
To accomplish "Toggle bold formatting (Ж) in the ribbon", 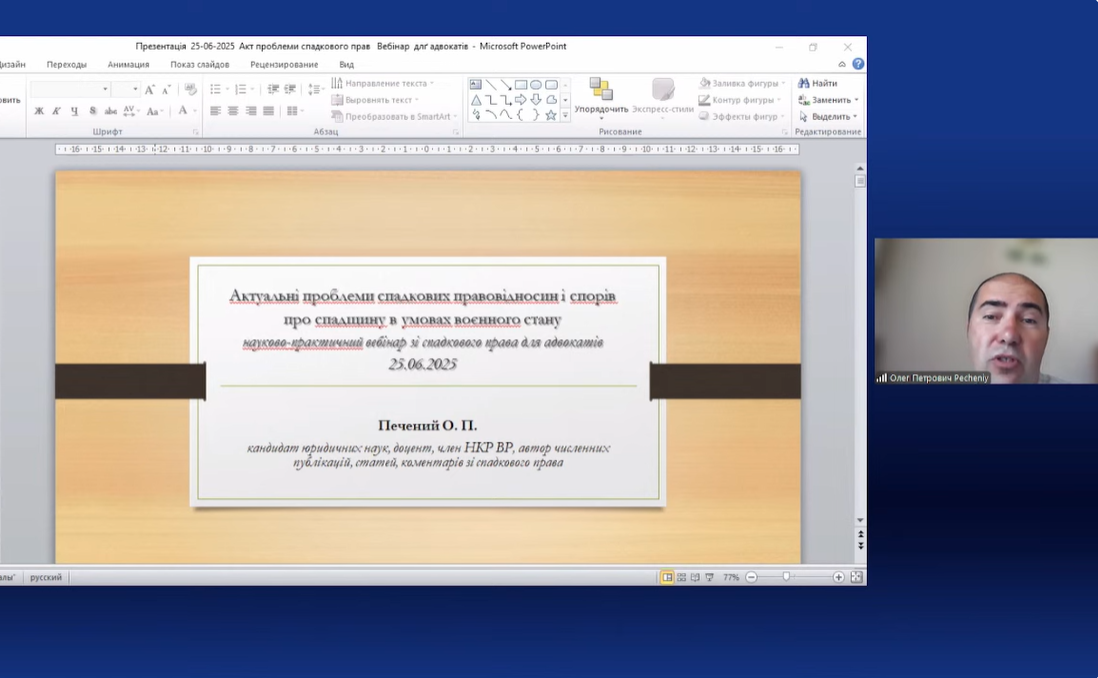I will pos(39,111).
